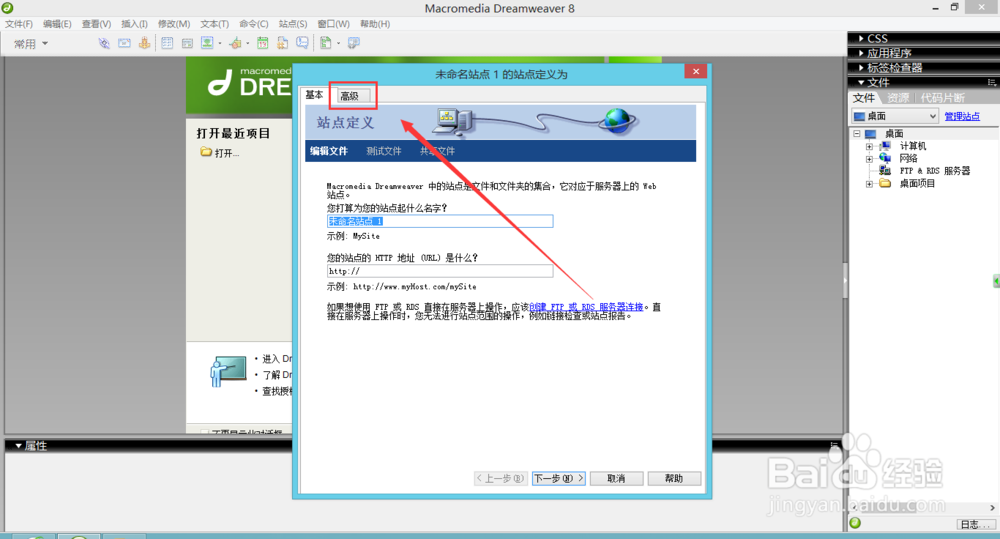Select the 基本 tab in the dialog
Screen dimensions: 1000x539
click(314, 94)
